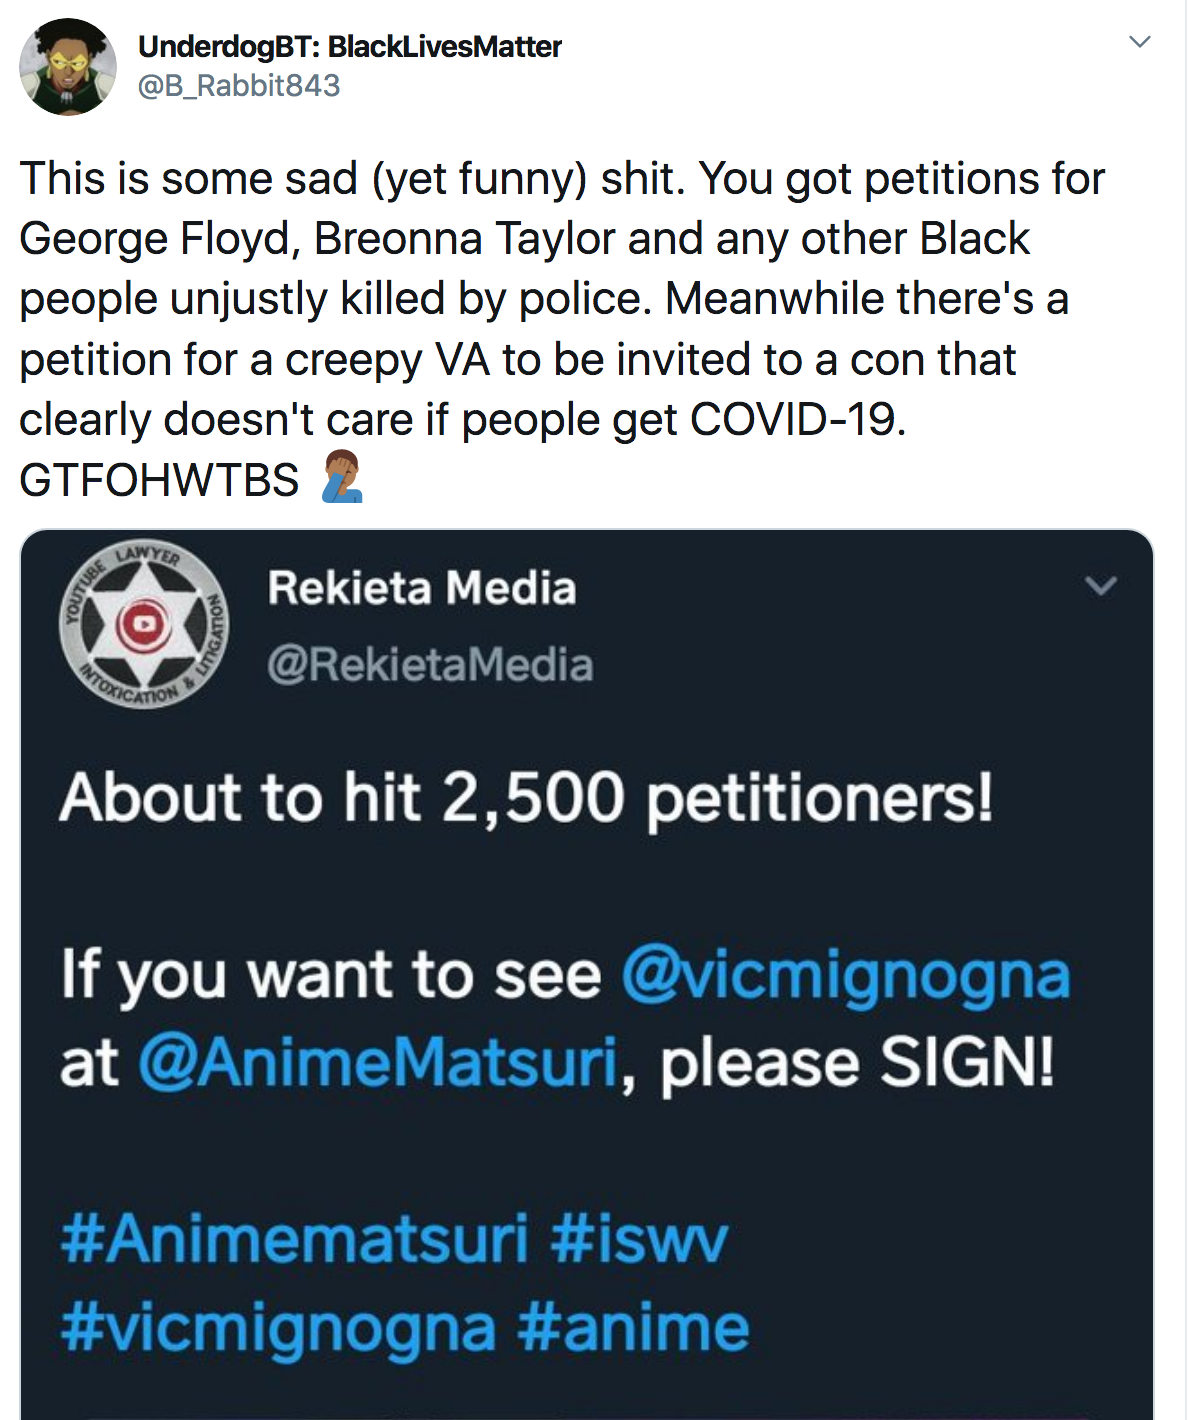Viewport: 1188px width, 1420px height.
Task: Open the #vicmignogna hashtag
Action: click(x=278, y=1328)
